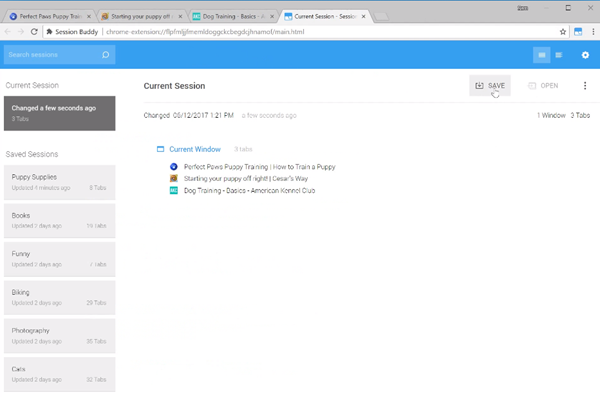Click the search magnifier icon

click(x=106, y=55)
